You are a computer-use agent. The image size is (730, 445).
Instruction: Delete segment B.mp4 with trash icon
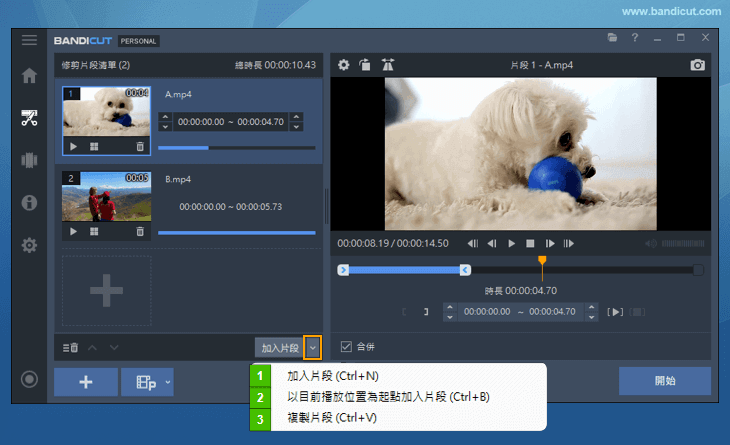(x=140, y=231)
